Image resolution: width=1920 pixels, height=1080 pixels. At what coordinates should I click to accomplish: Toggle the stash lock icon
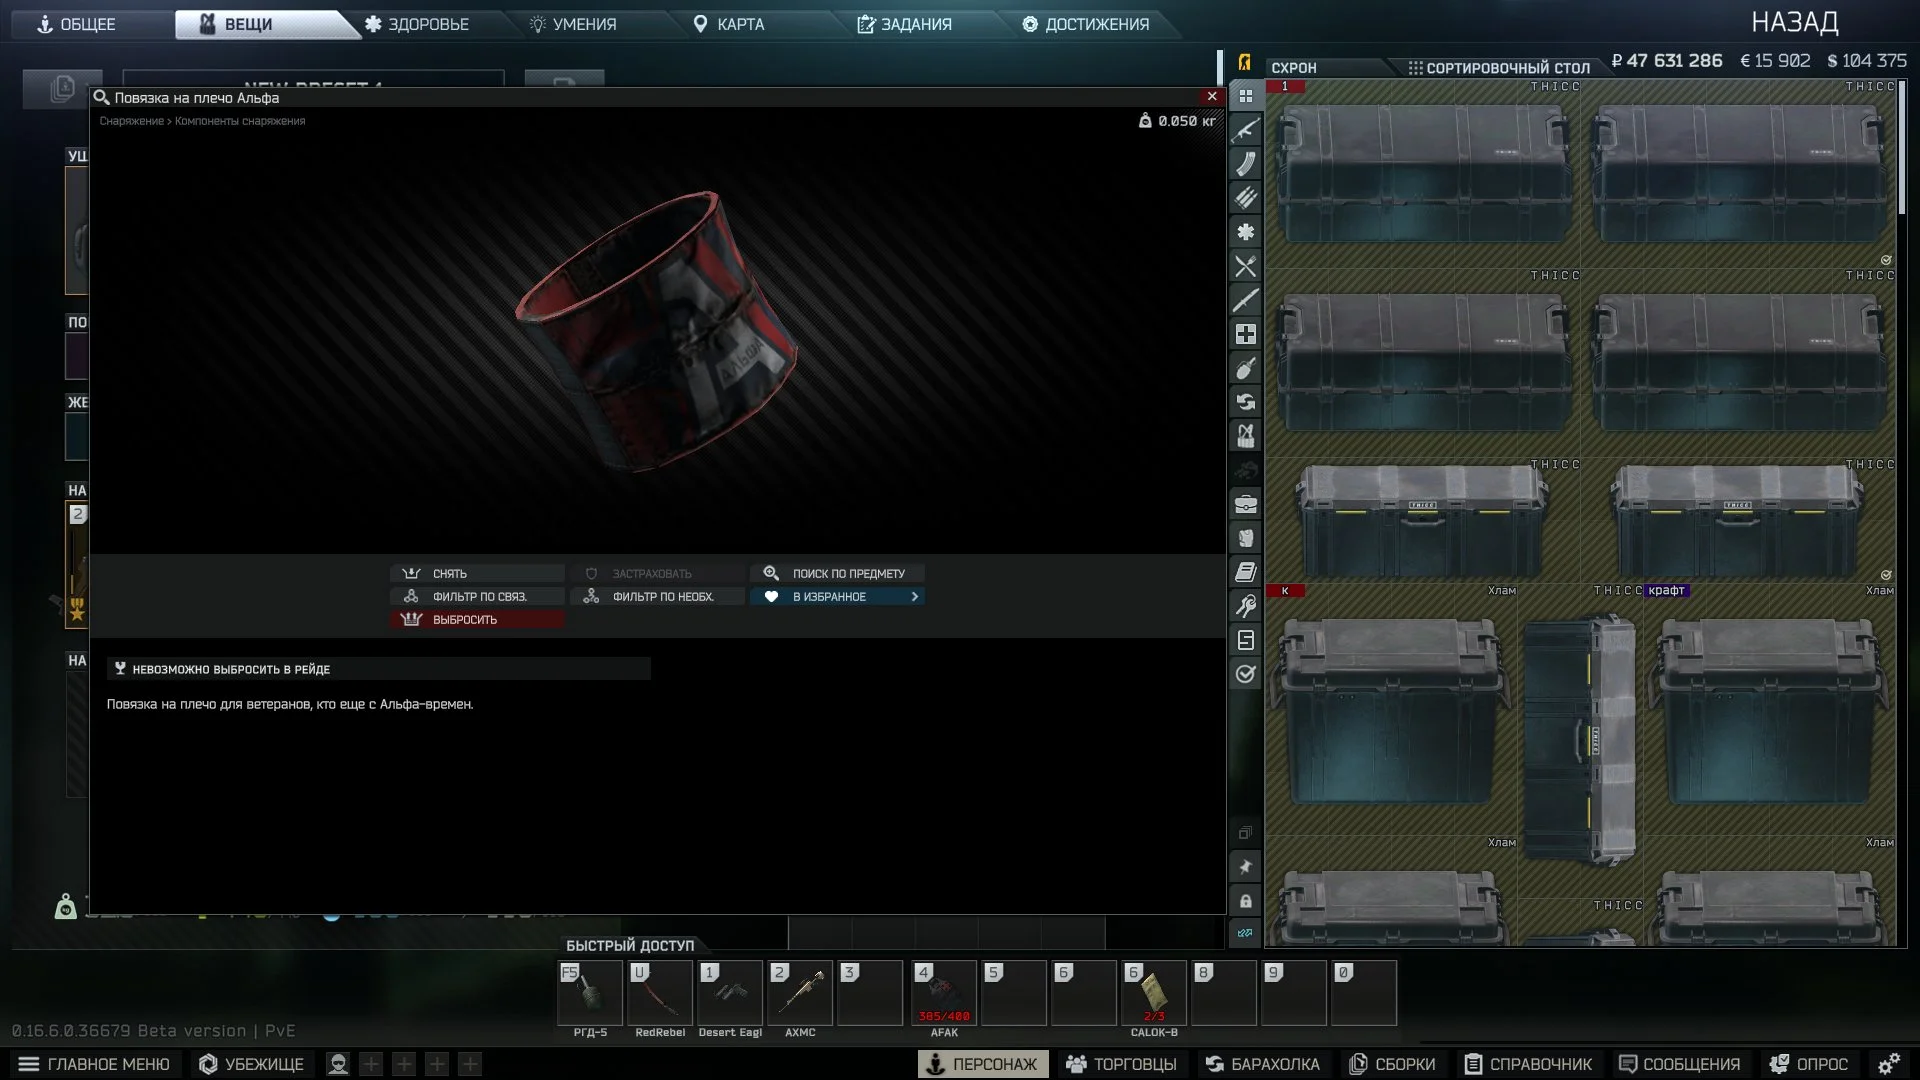pyautogui.click(x=1245, y=901)
